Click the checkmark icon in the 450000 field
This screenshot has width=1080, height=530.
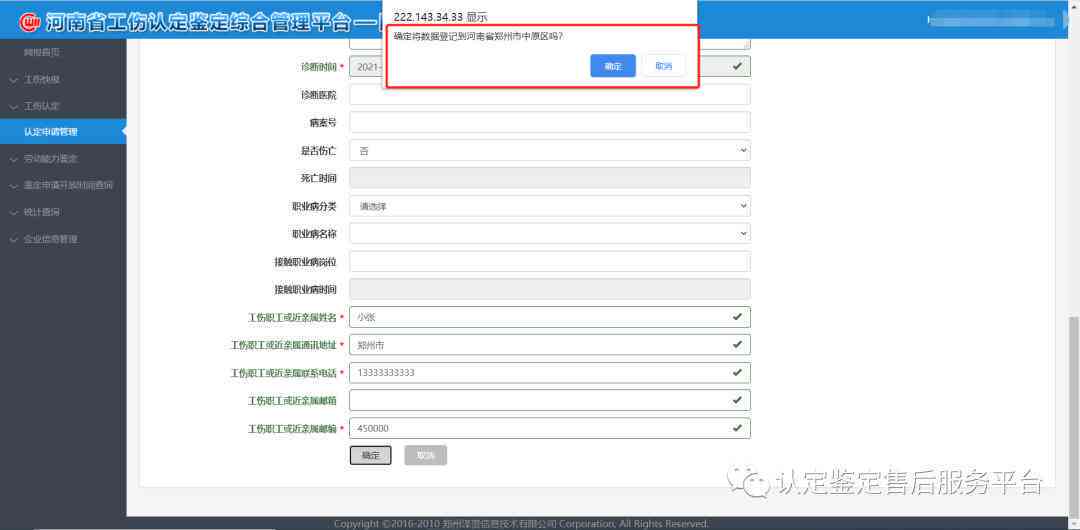click(x=737, y=428)
